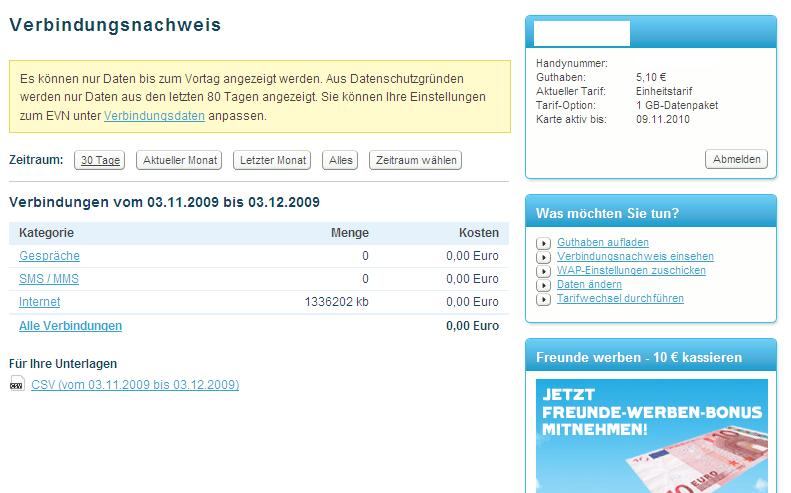Click the Aktueller Tarif value Einheitstarif
791x493 pixels.
pyautogui.click(x=664, y=91)
